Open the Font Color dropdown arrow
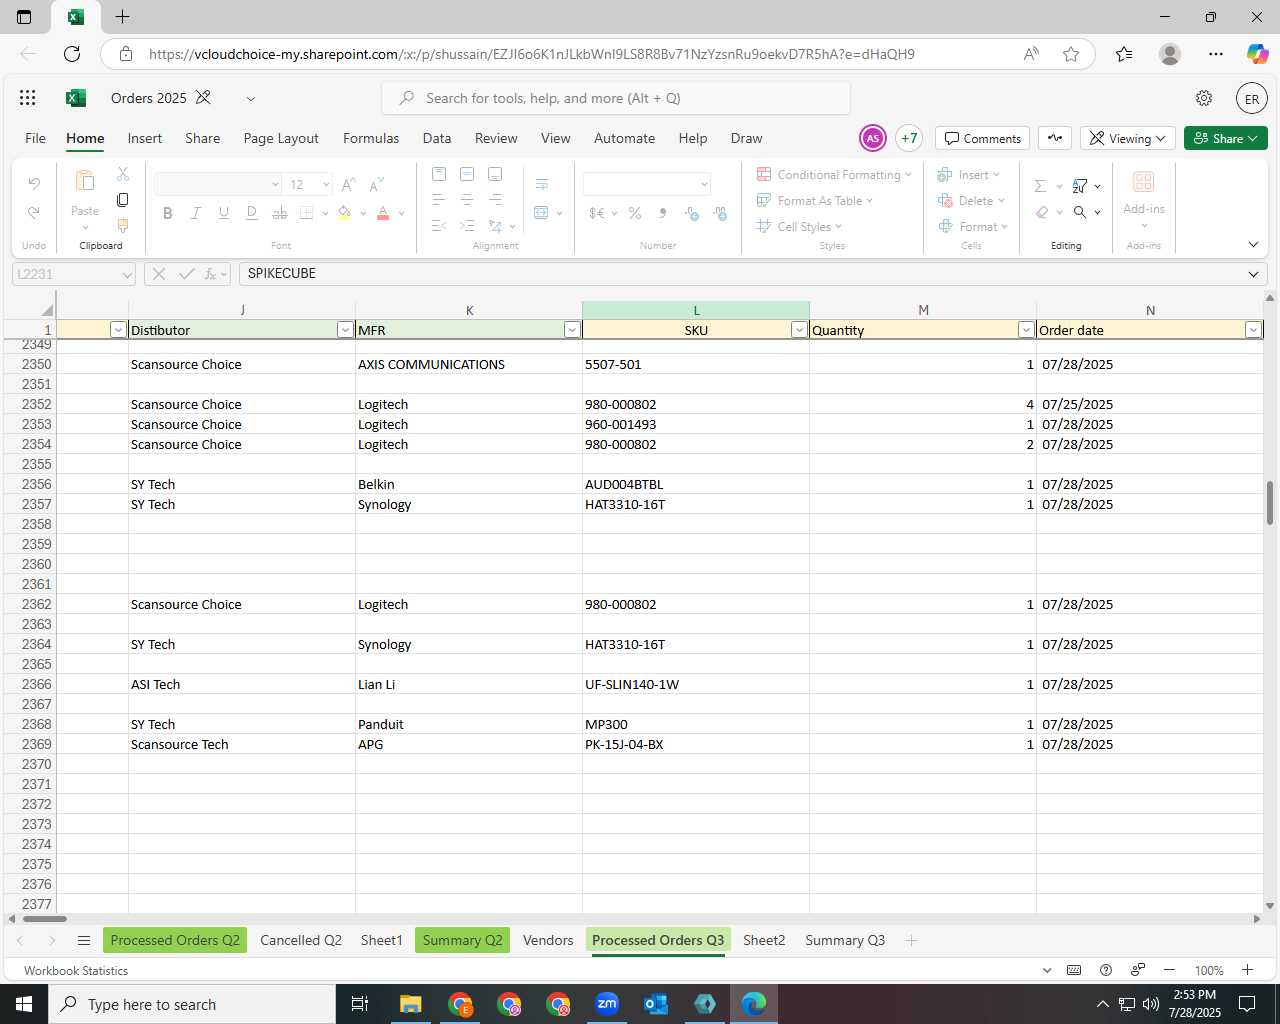The height and width of the screenshot is (1024, 1280). [401, 213]
